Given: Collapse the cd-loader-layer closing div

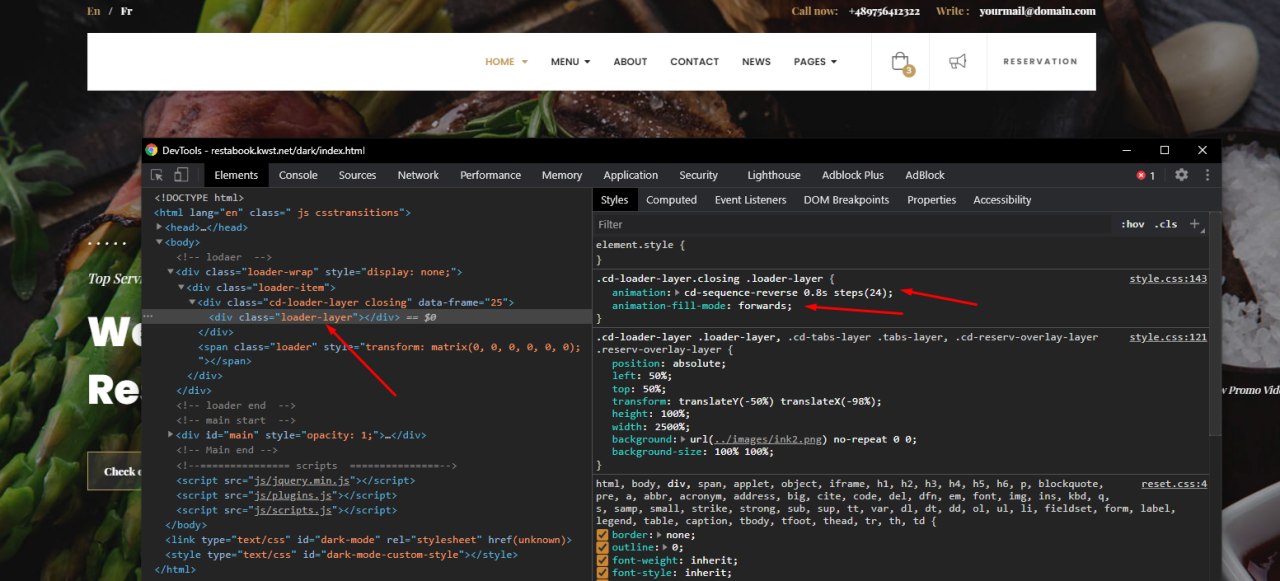Looking at the screenshot, I should click(x=193, y=302).
